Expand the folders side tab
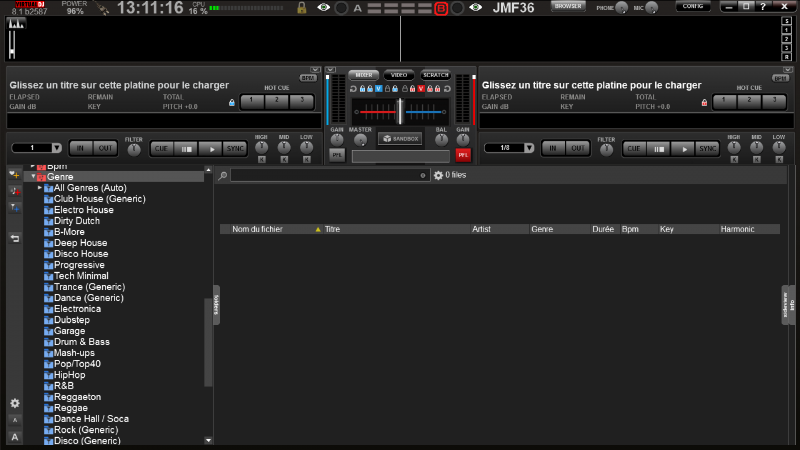This screenshot has width=800, height=450. (216, 305)
